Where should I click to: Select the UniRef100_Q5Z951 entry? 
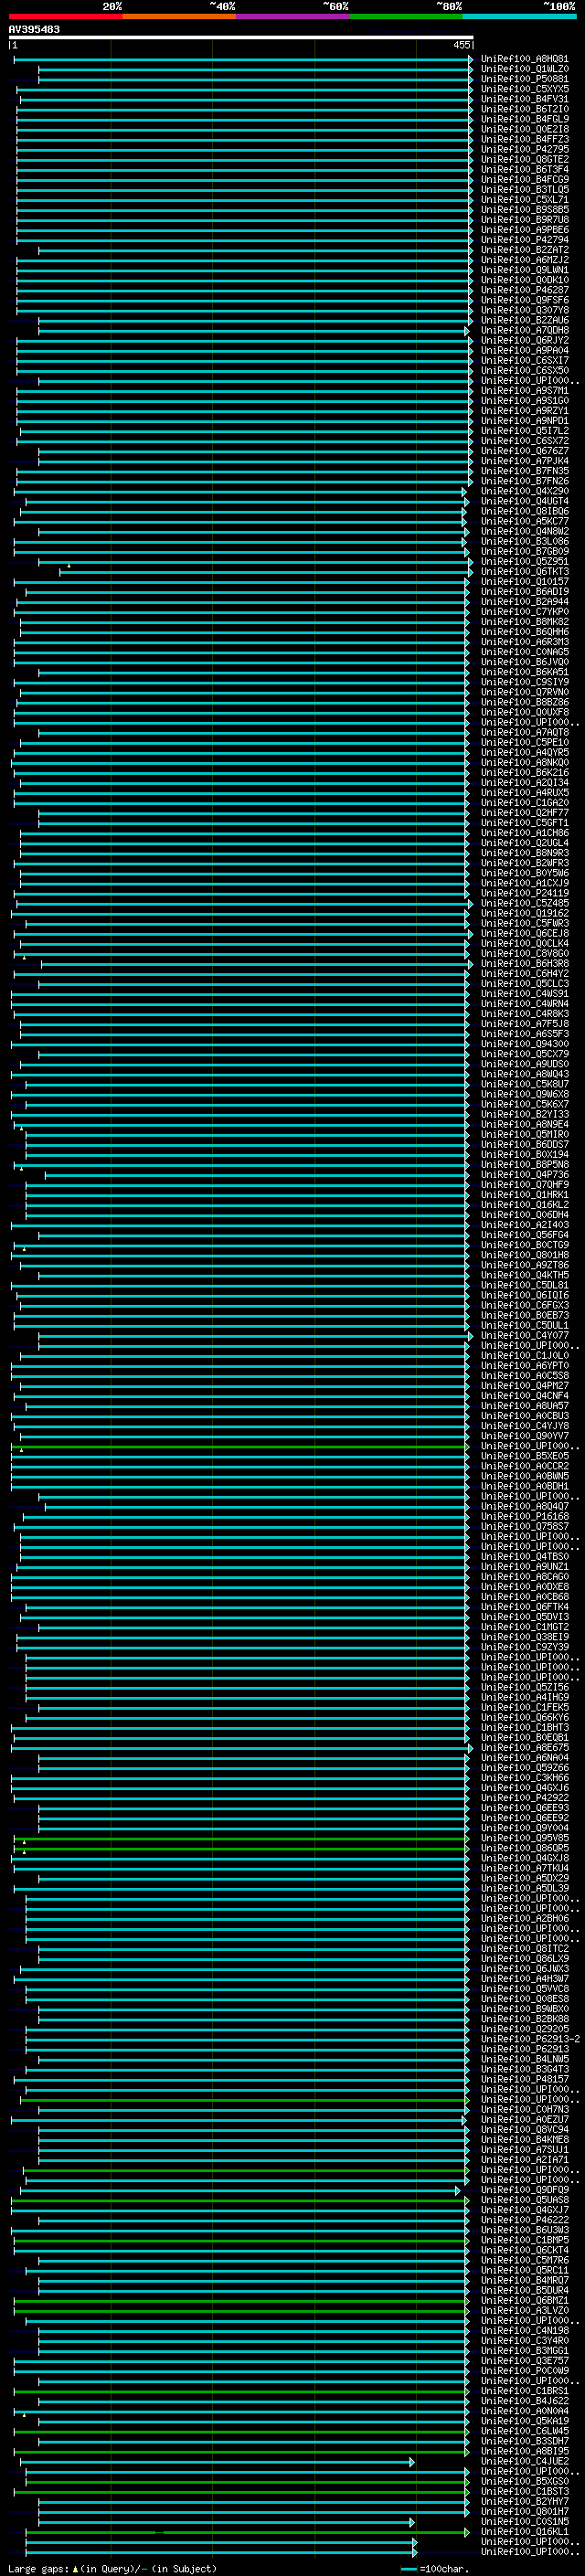point(525,561)
